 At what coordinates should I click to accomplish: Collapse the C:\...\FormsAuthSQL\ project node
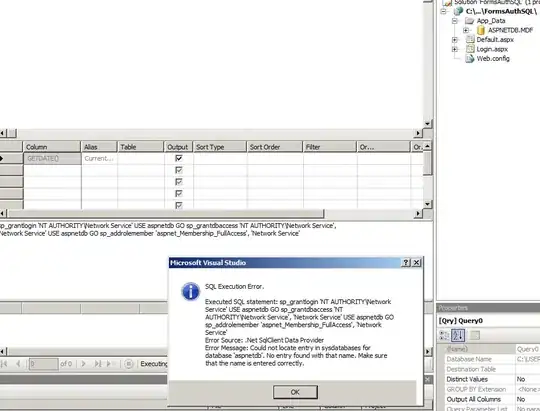click(x=444, y=11)
